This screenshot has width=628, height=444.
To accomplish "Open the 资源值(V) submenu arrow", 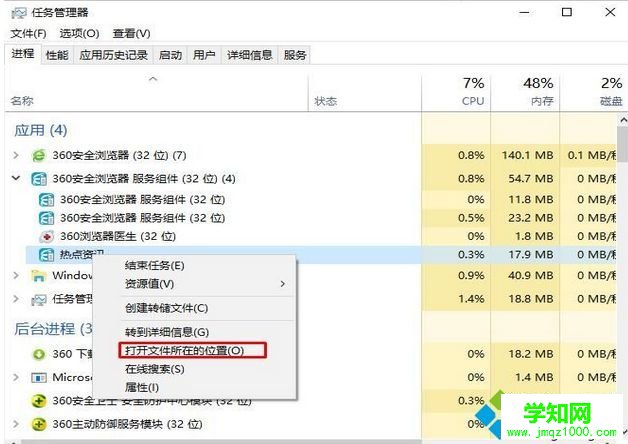I will [283, 284].
